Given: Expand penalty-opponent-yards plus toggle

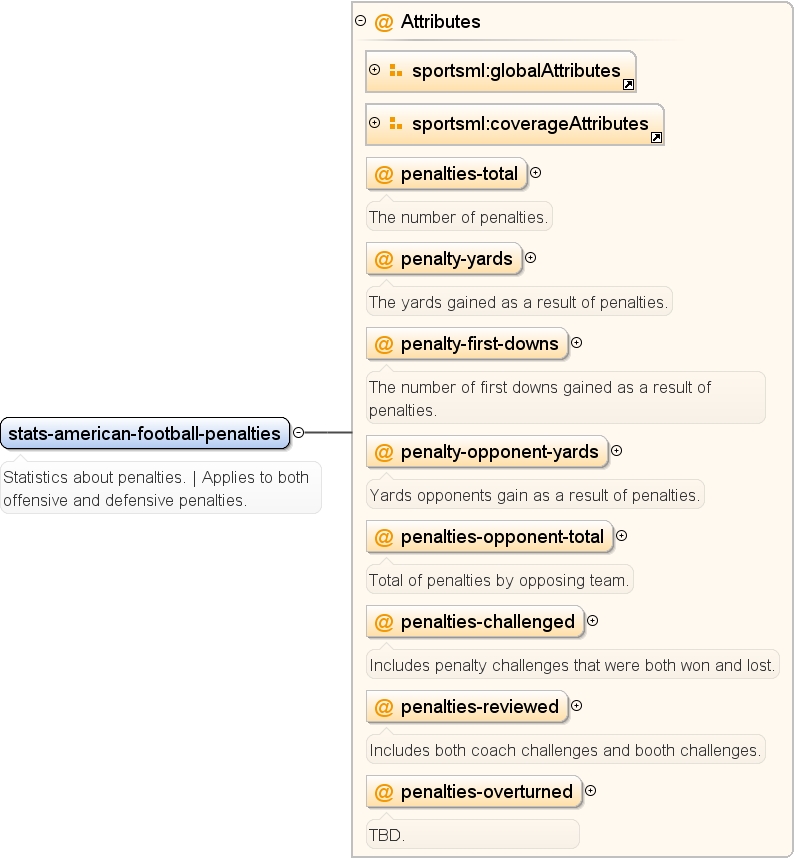Looking at the screenshot, I should (616, 450).
